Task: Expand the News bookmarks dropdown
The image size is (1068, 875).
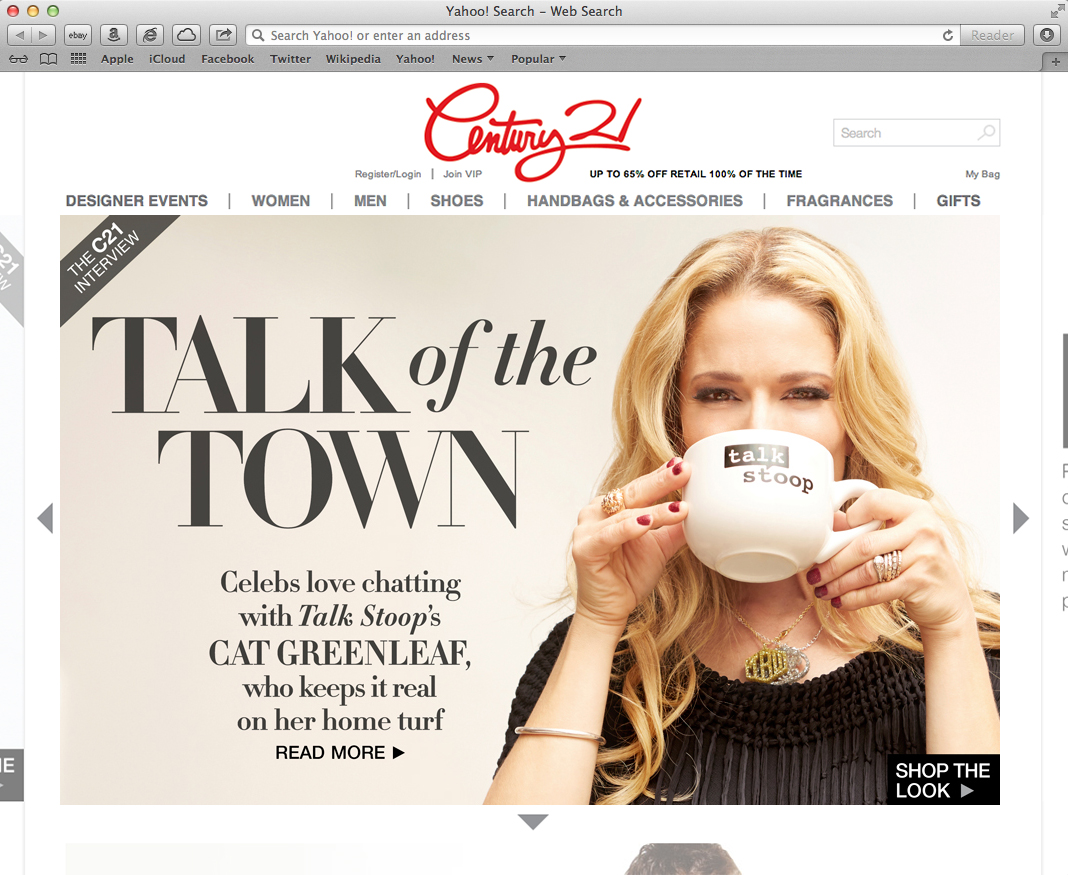Action: [473, 59]
